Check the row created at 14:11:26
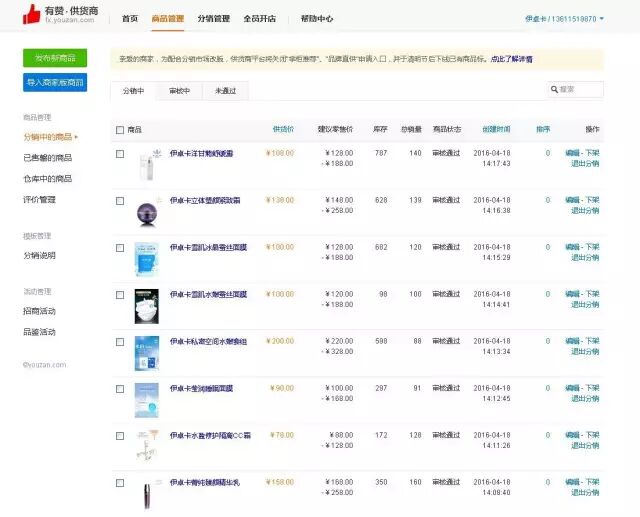Viewport: 640px width, 517px height. (120, 436)
